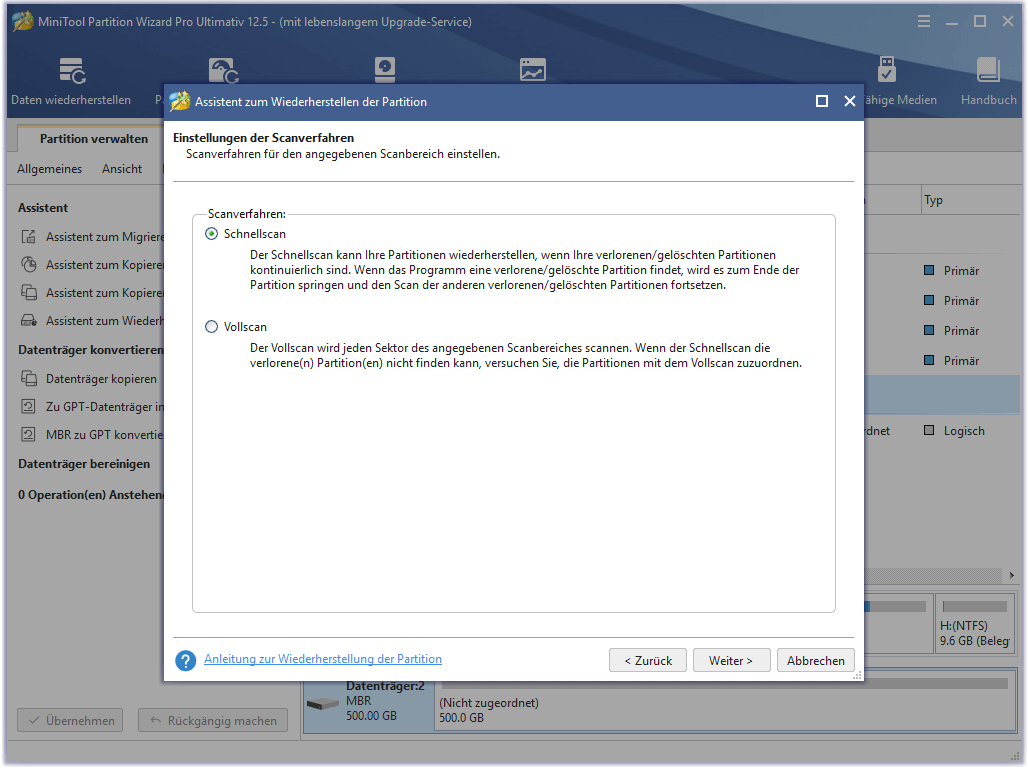This screenshot has height=768, width=1028.
Task: Open the main window hamburger menu
Action: click(x=924, y=22)
